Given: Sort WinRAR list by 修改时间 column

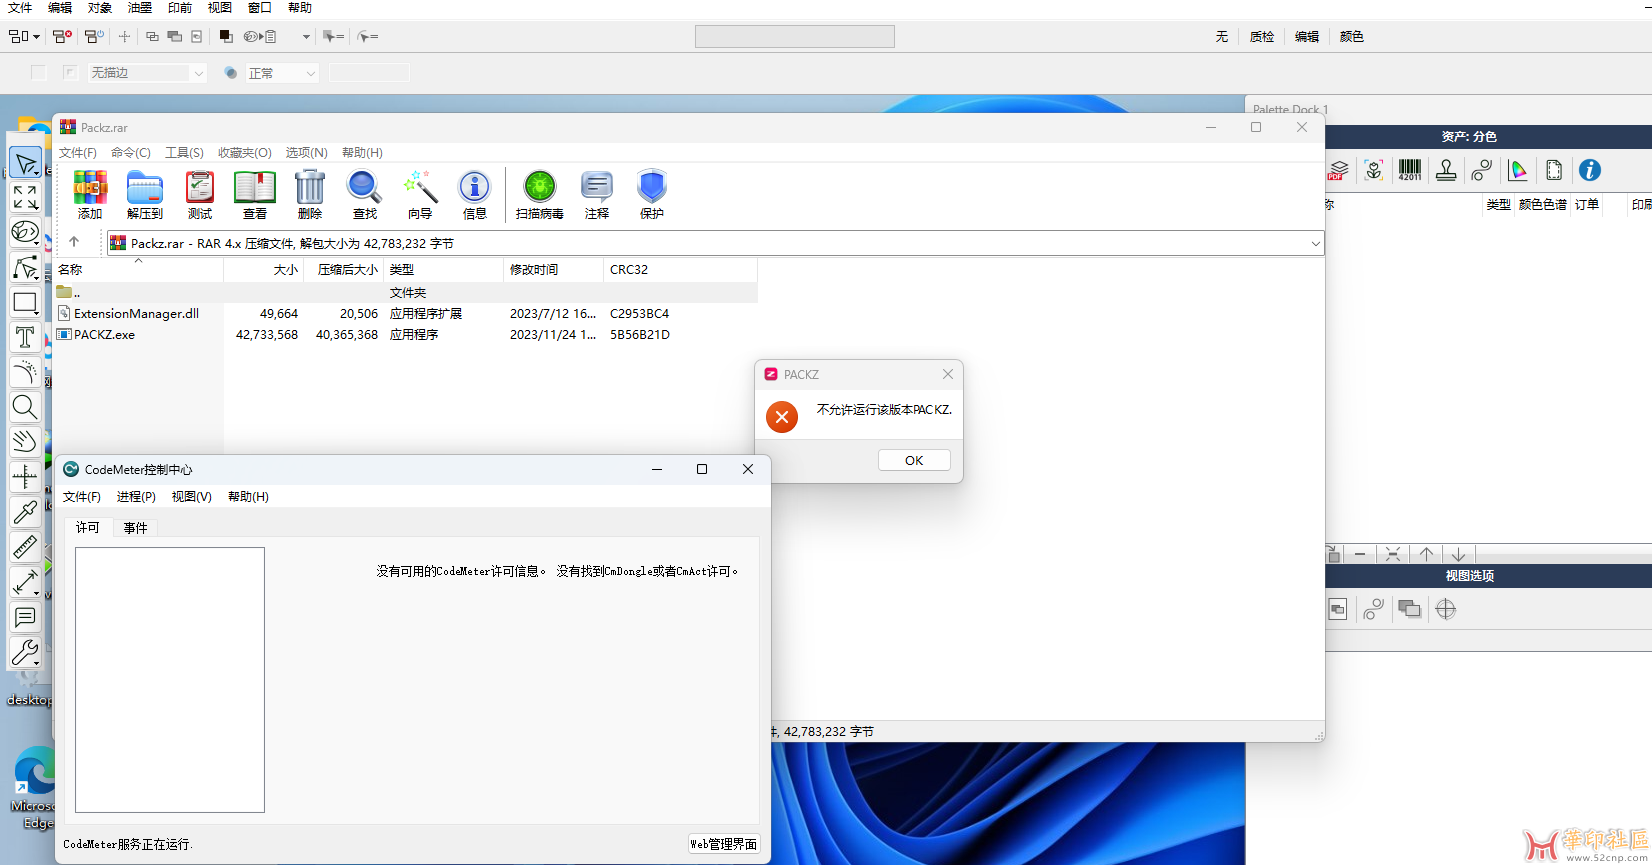Looking at the screenshot, I should tap(553, 270).
